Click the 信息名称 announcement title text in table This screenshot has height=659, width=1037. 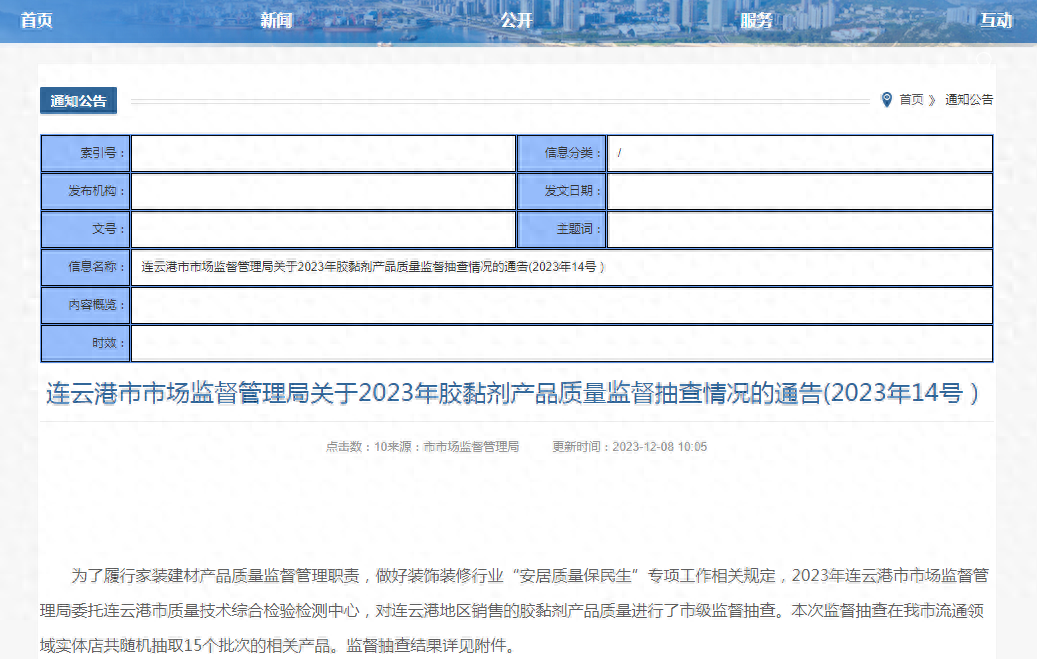click(372, 267)
